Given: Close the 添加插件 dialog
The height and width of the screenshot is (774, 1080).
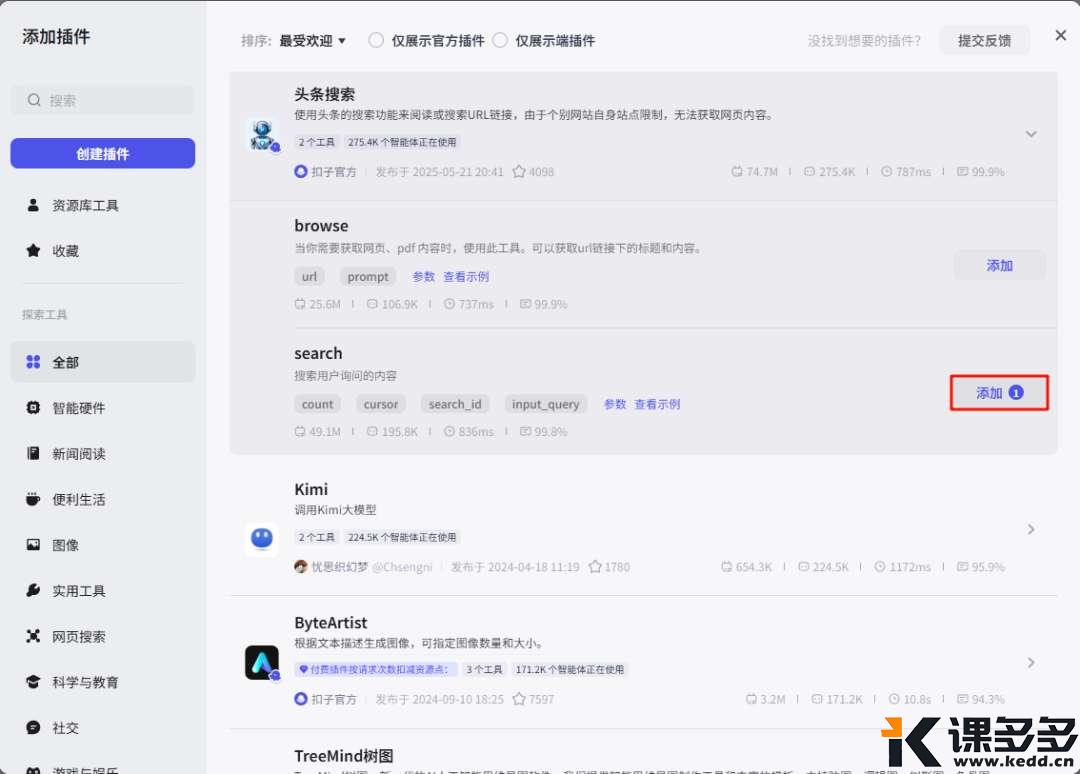Looking at the screenshot, I should 1061,35.
